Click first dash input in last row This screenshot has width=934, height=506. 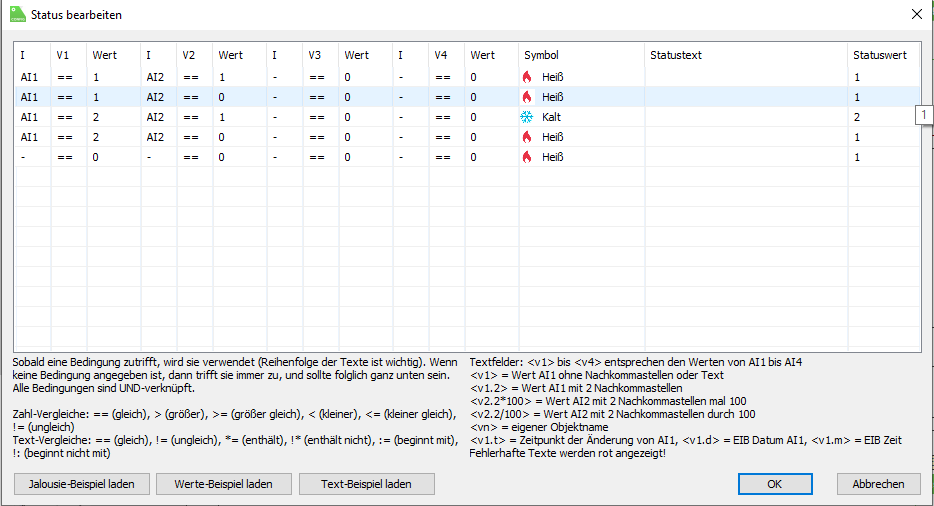click(x=23, y=157)
